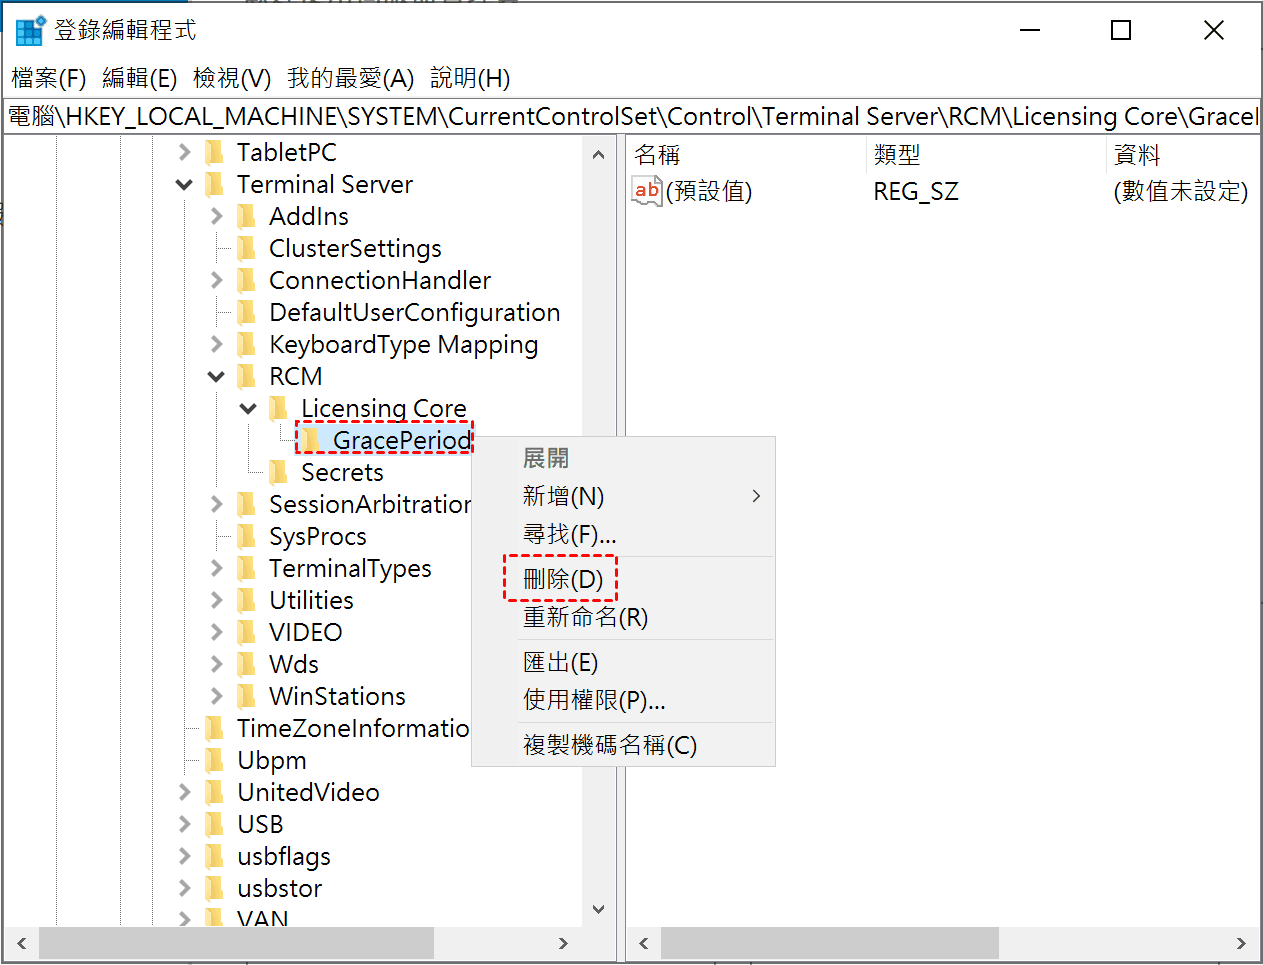
Task: Click the values pane horizontal scrollbar thumb
Action: coord(829,943)
